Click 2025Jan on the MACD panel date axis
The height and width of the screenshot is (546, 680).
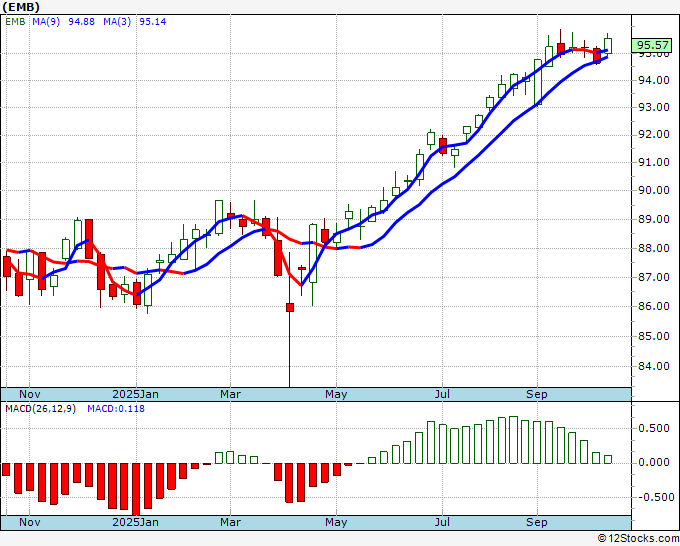point(135,522)
